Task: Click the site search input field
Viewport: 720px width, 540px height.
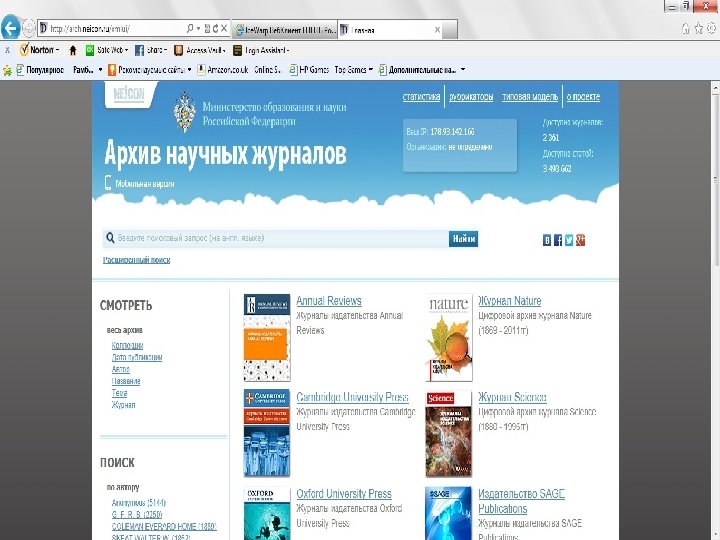Action: [276, 238]
